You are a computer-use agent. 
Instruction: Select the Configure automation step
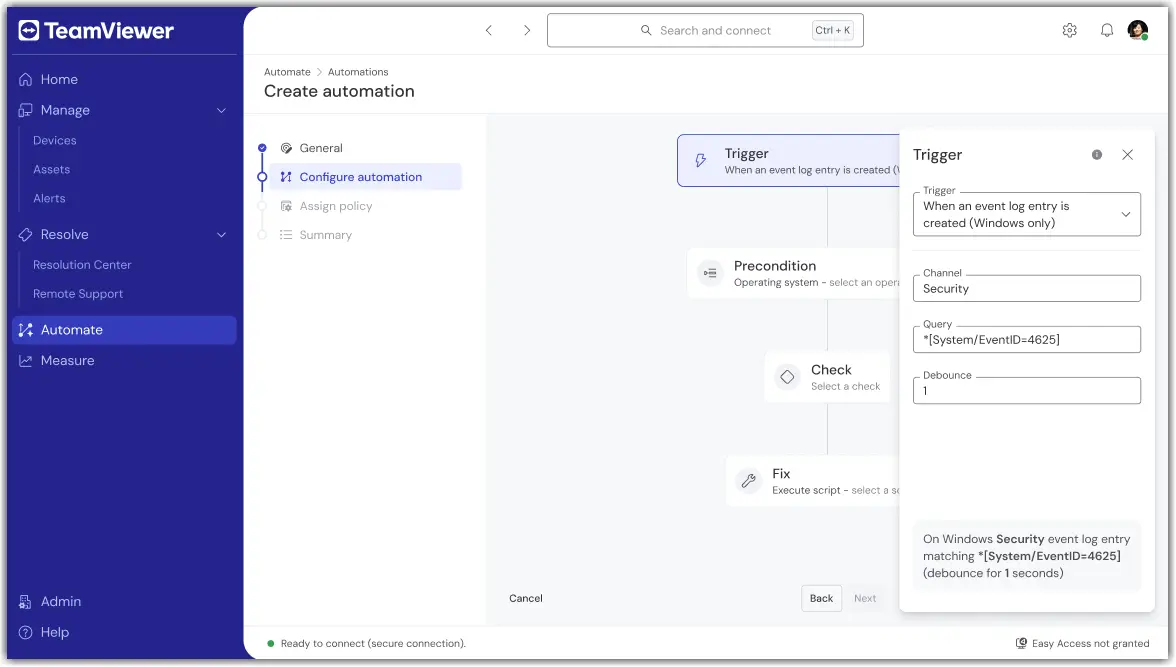[x=365, y=177]
